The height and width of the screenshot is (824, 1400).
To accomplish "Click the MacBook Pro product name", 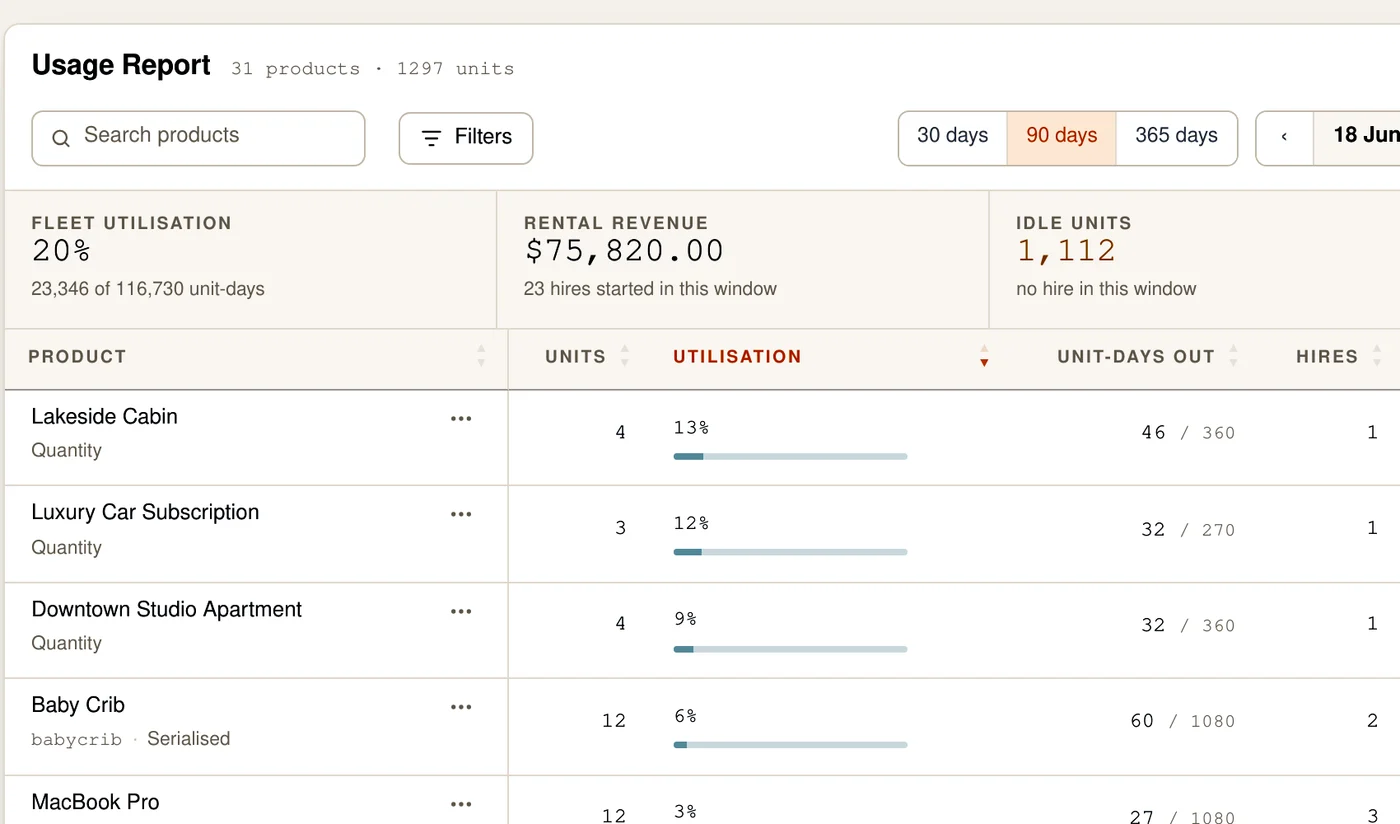I will tap(96, 802).
